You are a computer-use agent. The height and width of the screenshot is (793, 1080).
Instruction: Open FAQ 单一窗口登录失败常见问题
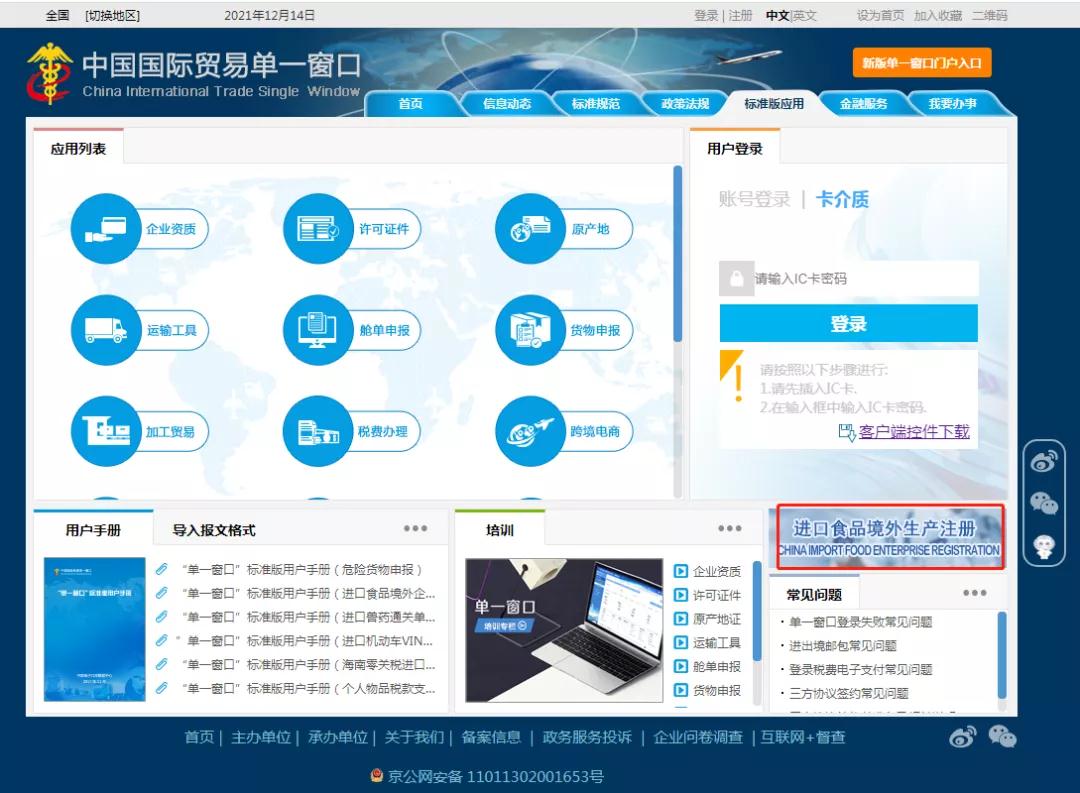pos(860,622)
